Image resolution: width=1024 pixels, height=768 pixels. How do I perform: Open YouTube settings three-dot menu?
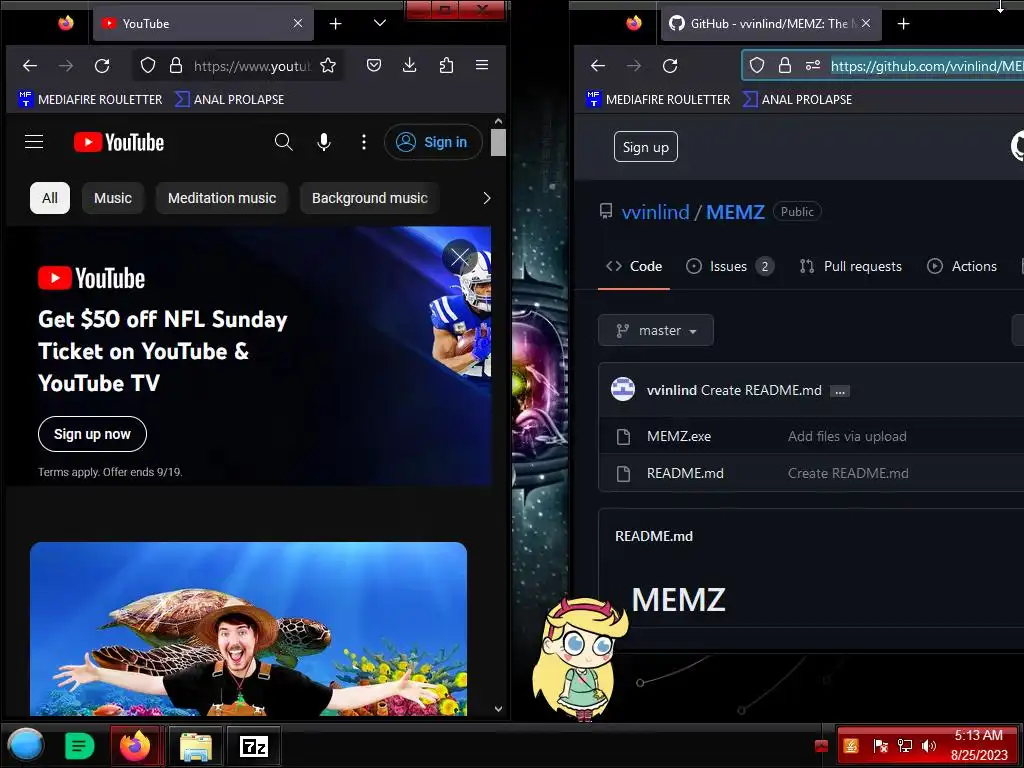pos(364,142)
